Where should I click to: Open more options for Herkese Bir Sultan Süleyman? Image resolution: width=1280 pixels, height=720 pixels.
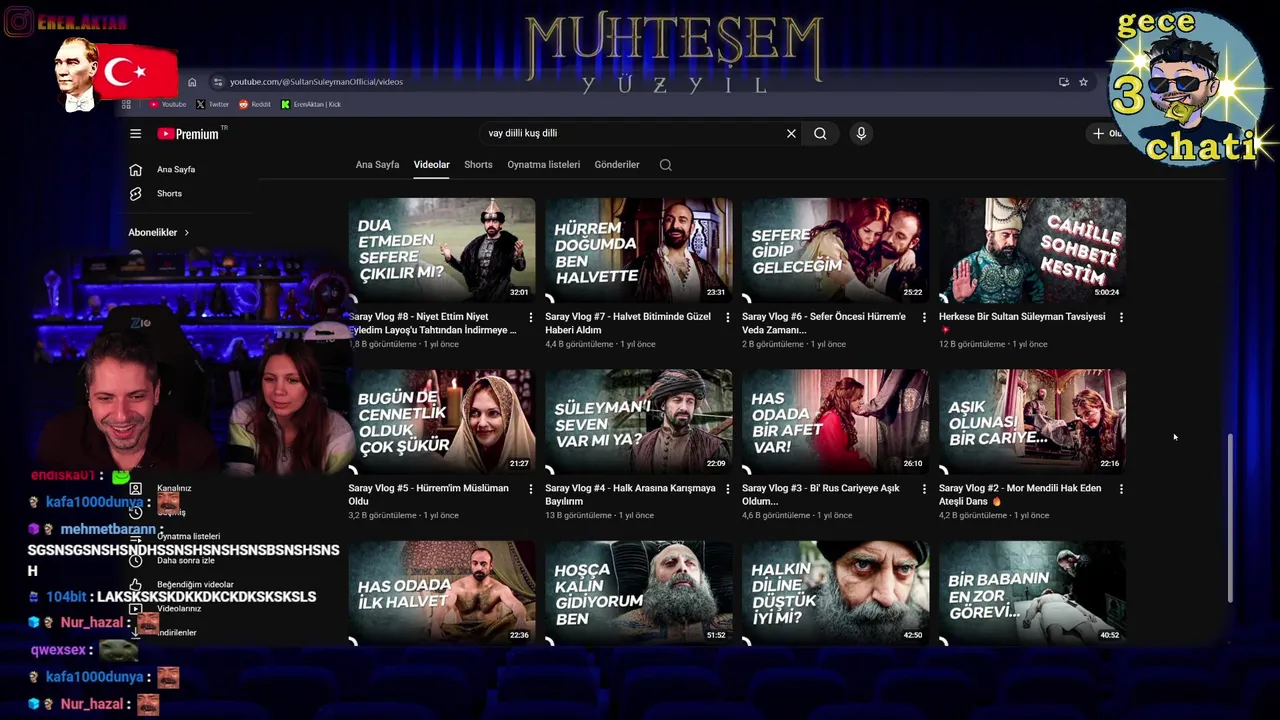coord(1121,317)
